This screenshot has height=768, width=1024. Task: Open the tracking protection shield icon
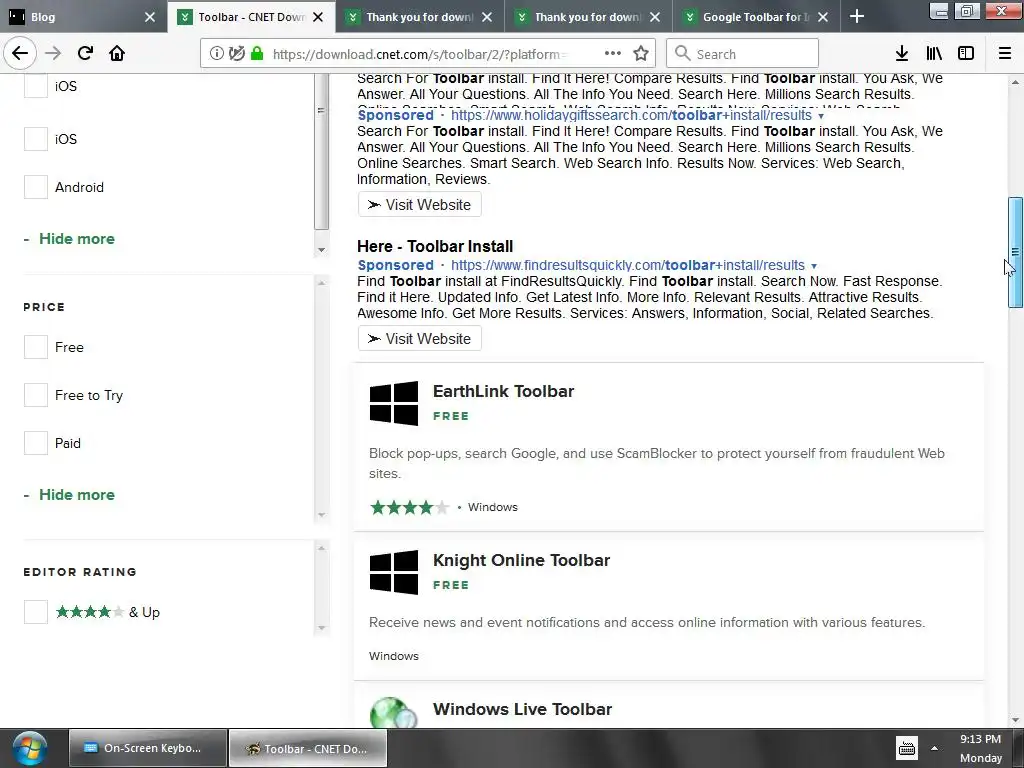point(237,54)
